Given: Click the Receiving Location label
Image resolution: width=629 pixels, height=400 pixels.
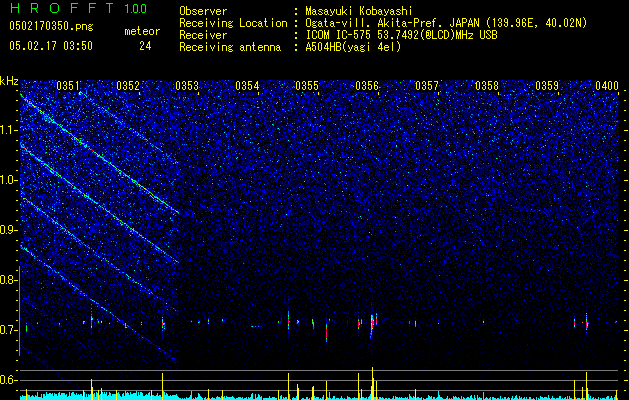Looking at the screenshot, I should tap(233, 23).
